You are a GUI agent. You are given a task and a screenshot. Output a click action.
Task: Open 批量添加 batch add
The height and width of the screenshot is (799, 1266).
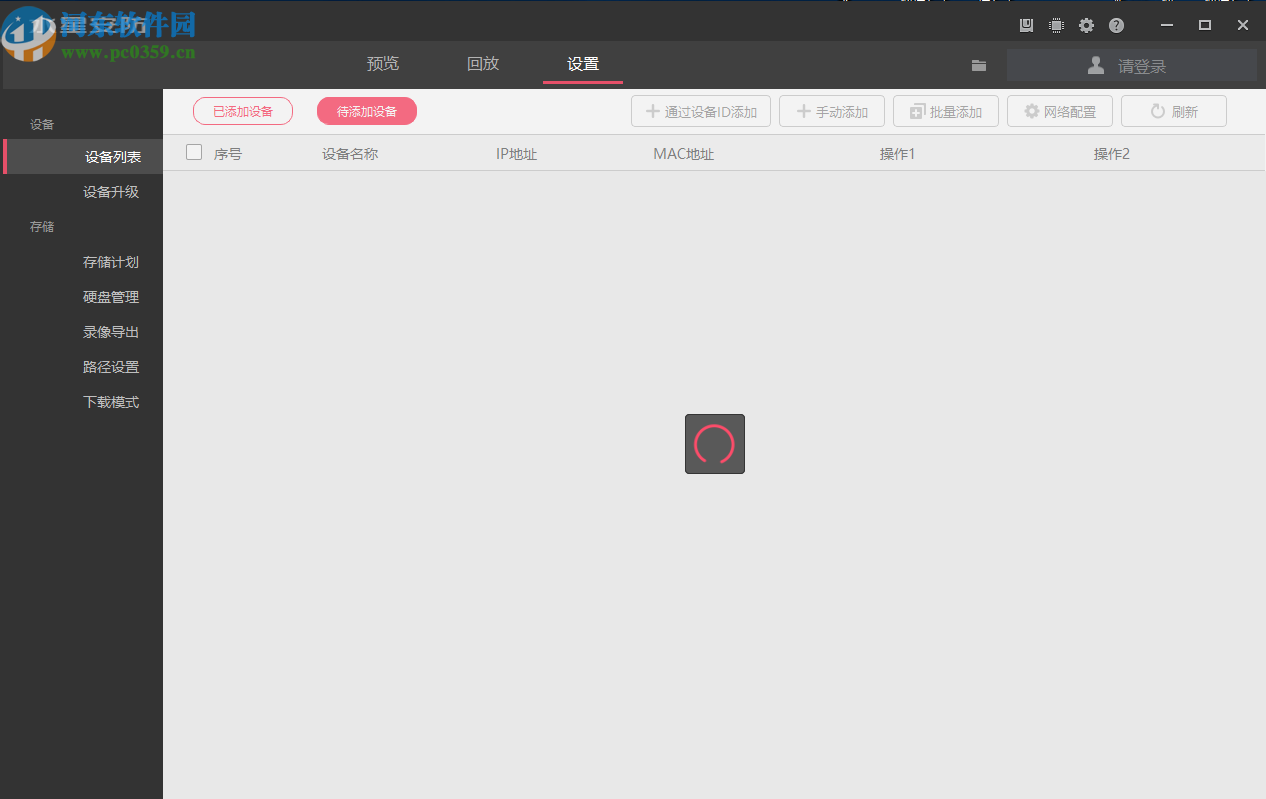click(x=945, y=111)
